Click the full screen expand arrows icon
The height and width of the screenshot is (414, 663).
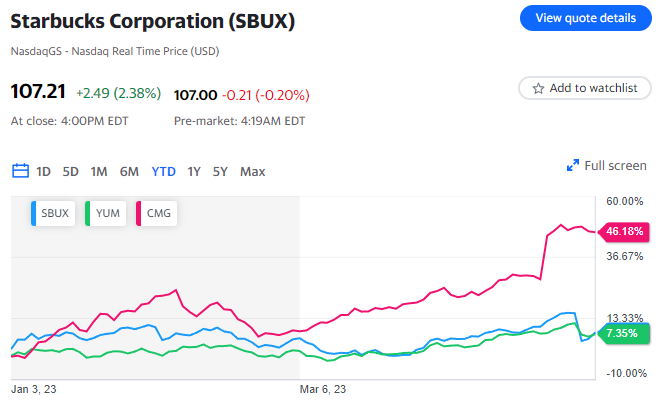coord(573,166)
